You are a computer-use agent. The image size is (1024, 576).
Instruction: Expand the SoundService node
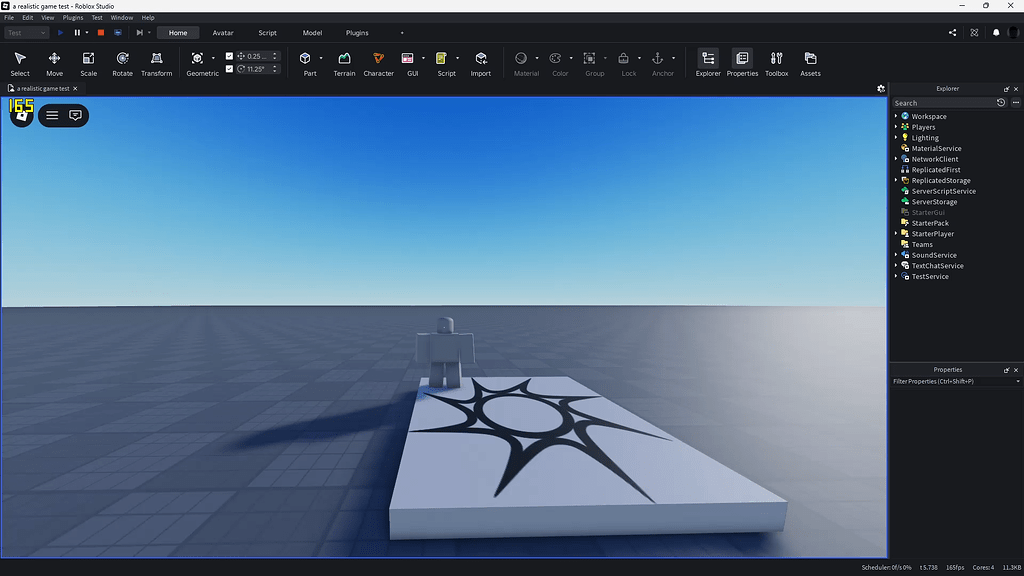coord(896,255)
